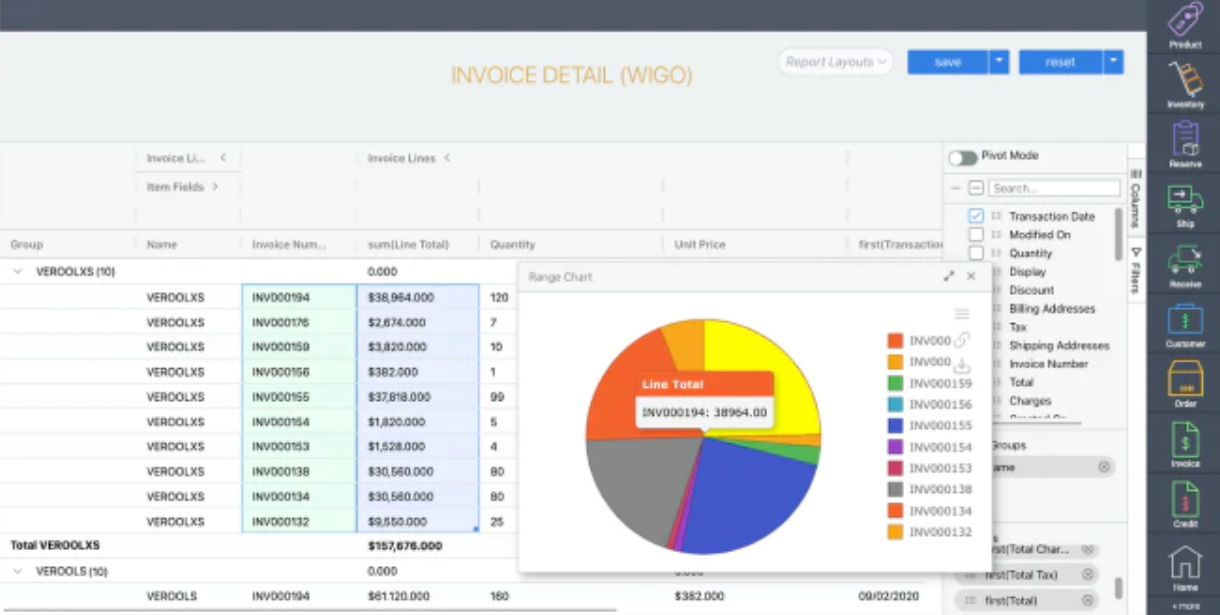
Task: Open the Product module in sidebar
Action: 1185,26
